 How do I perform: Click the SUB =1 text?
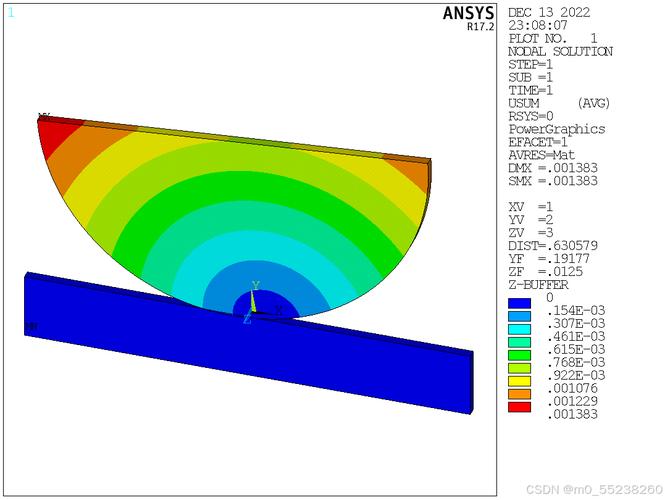pyautogui.click(x=531, y=78)
